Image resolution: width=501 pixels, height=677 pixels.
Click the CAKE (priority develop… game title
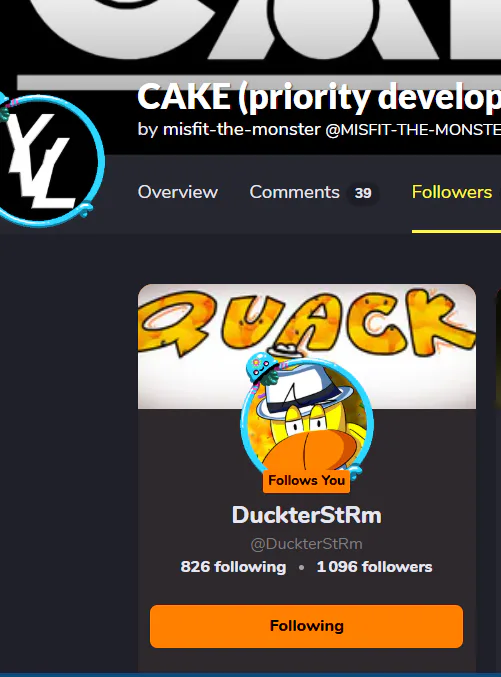click(319, 97)
